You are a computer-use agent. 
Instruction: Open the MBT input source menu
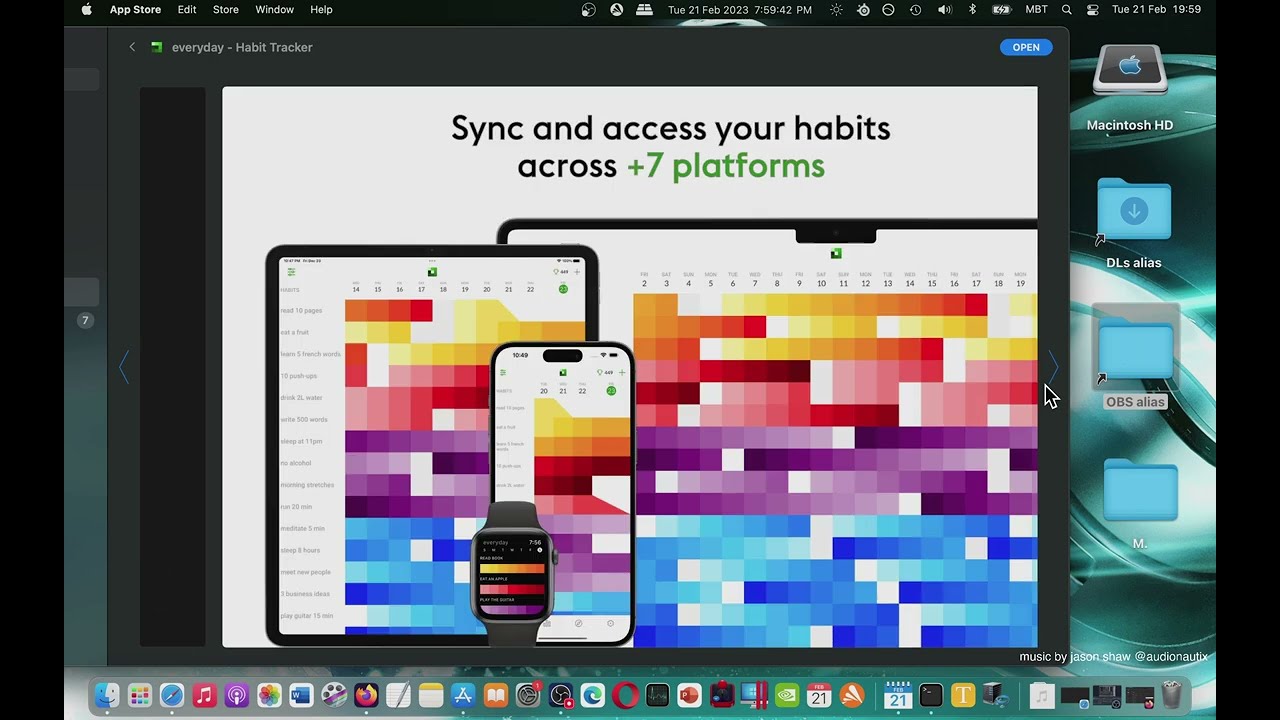(x=1037, y=10)
